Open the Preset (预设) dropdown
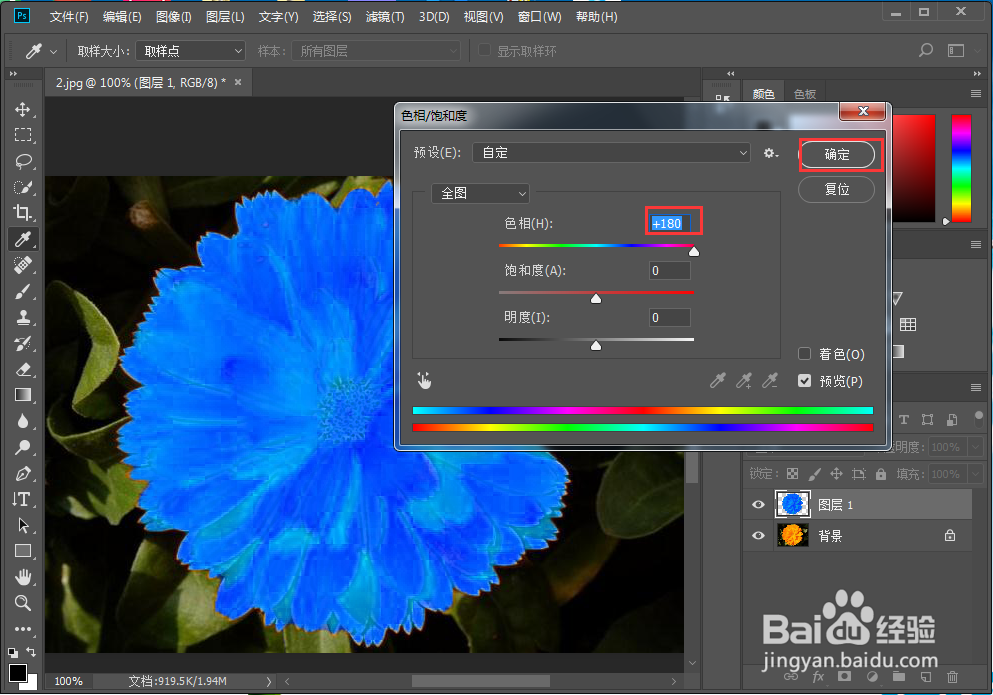This screenshot has height=695, width=993. pos(611,153)
